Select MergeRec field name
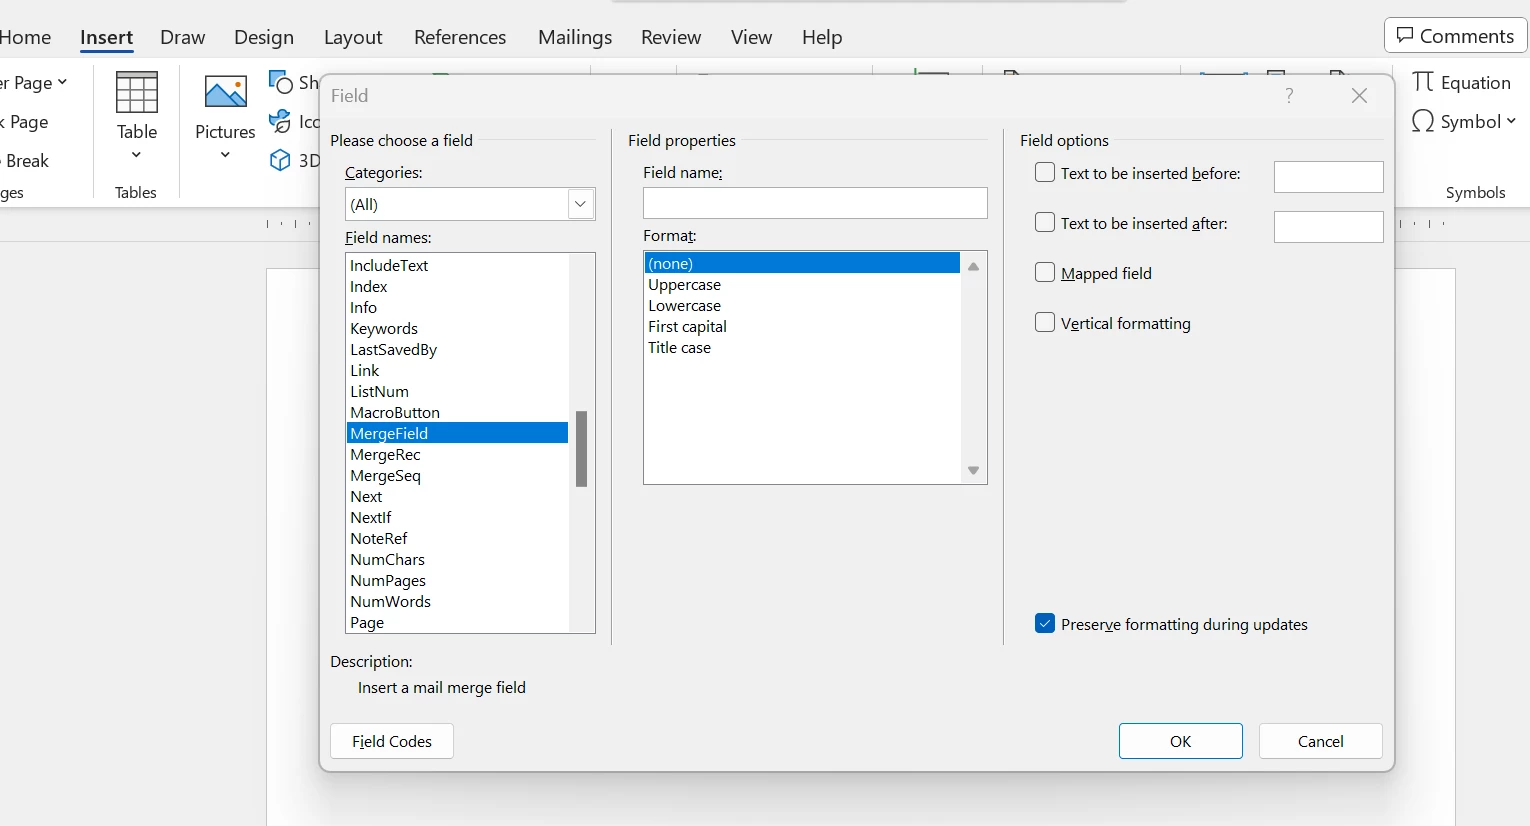This screenshot has height=826, width=1530. (x=457, y=454)
